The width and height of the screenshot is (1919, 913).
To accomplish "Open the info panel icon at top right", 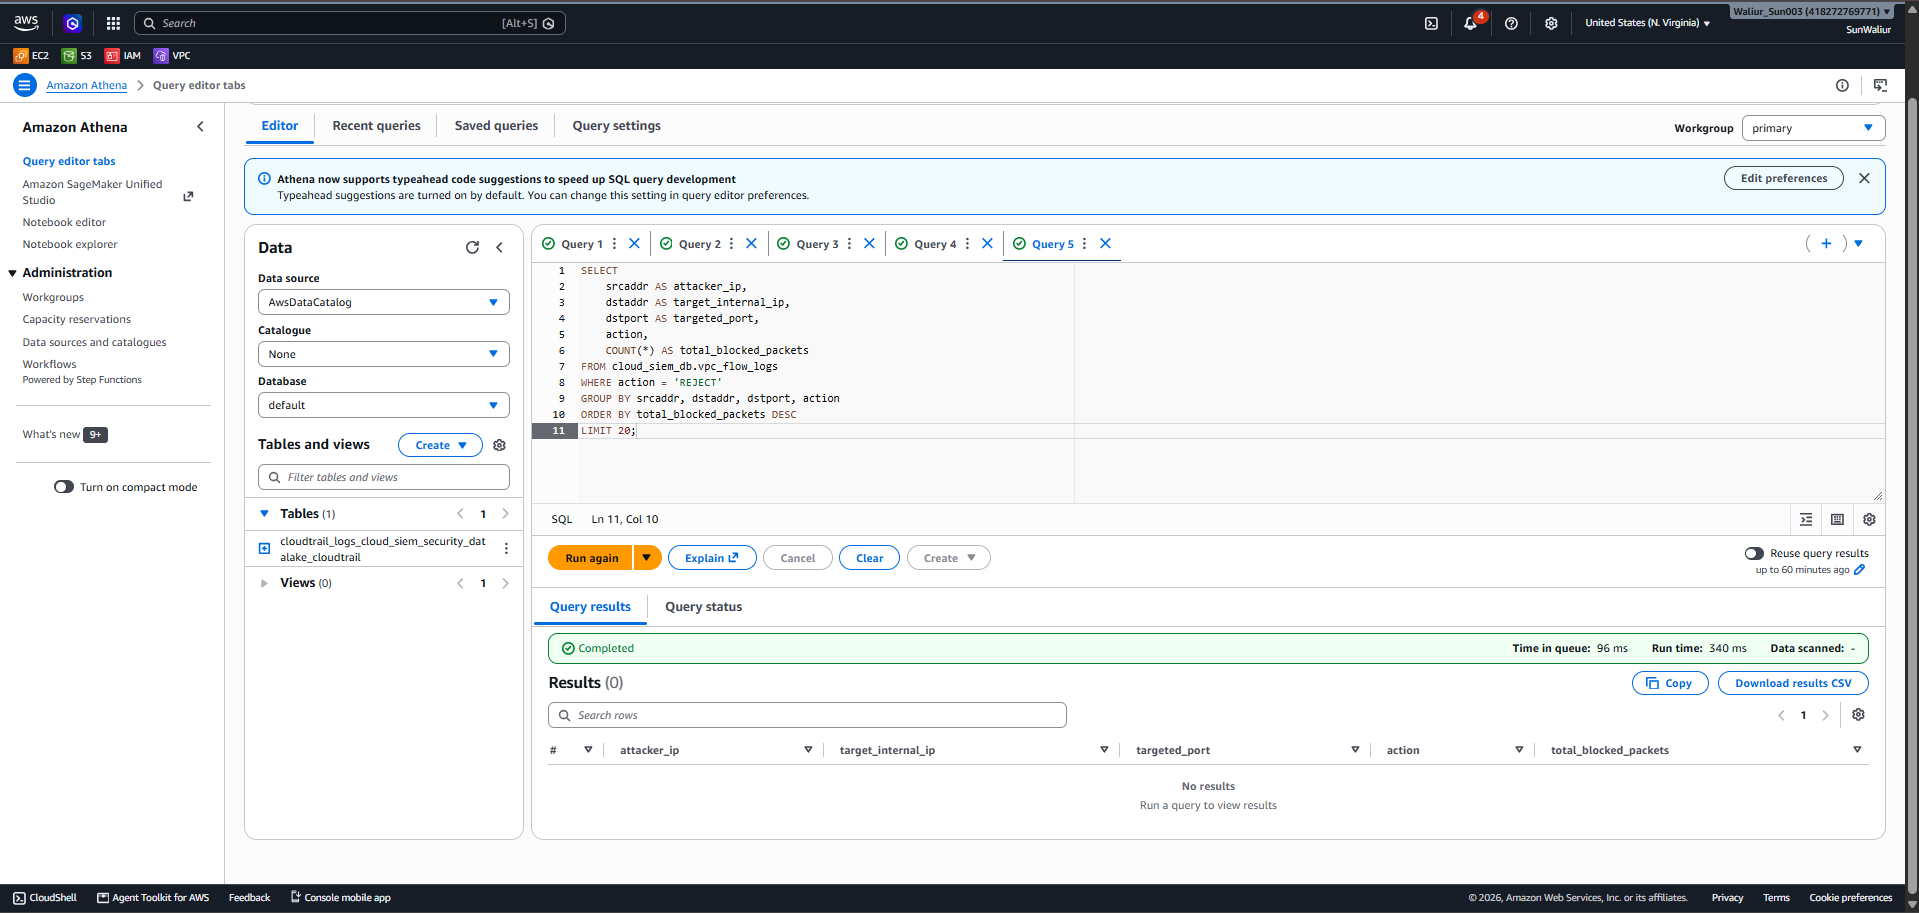I will 1842,85.
